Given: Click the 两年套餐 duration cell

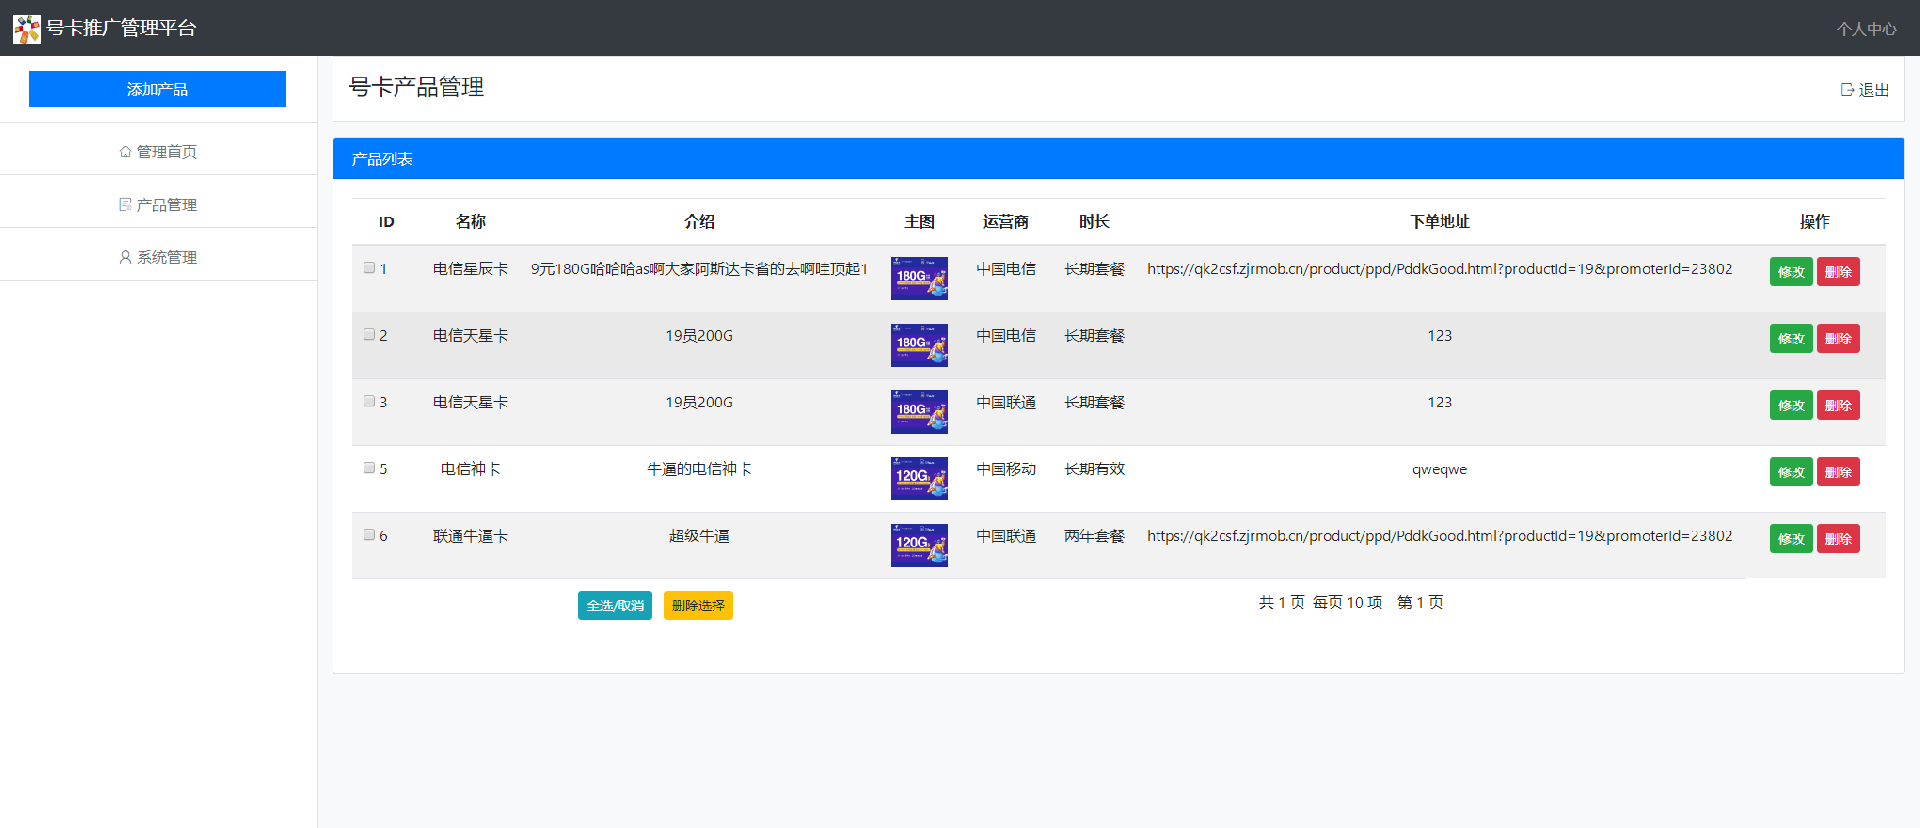Looking at the screenshot, I should [x=1094, y=536].
